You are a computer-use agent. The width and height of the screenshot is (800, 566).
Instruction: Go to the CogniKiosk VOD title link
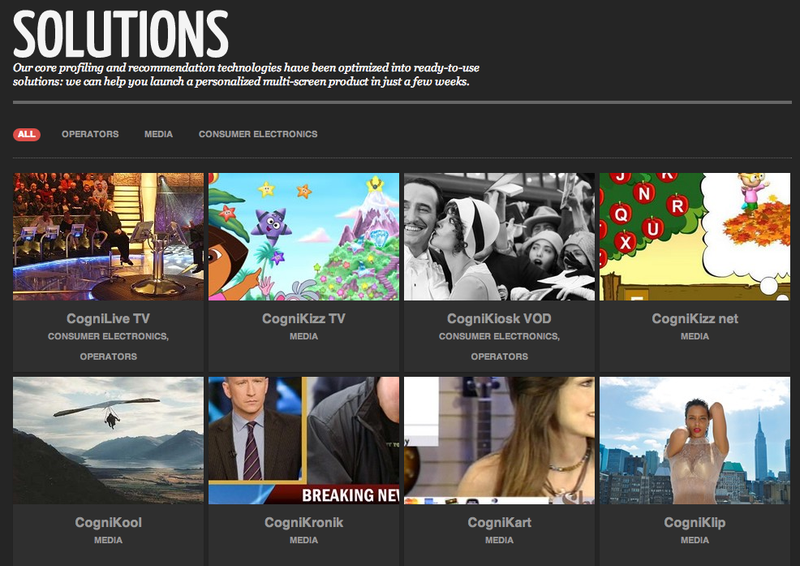coord(499,319)
